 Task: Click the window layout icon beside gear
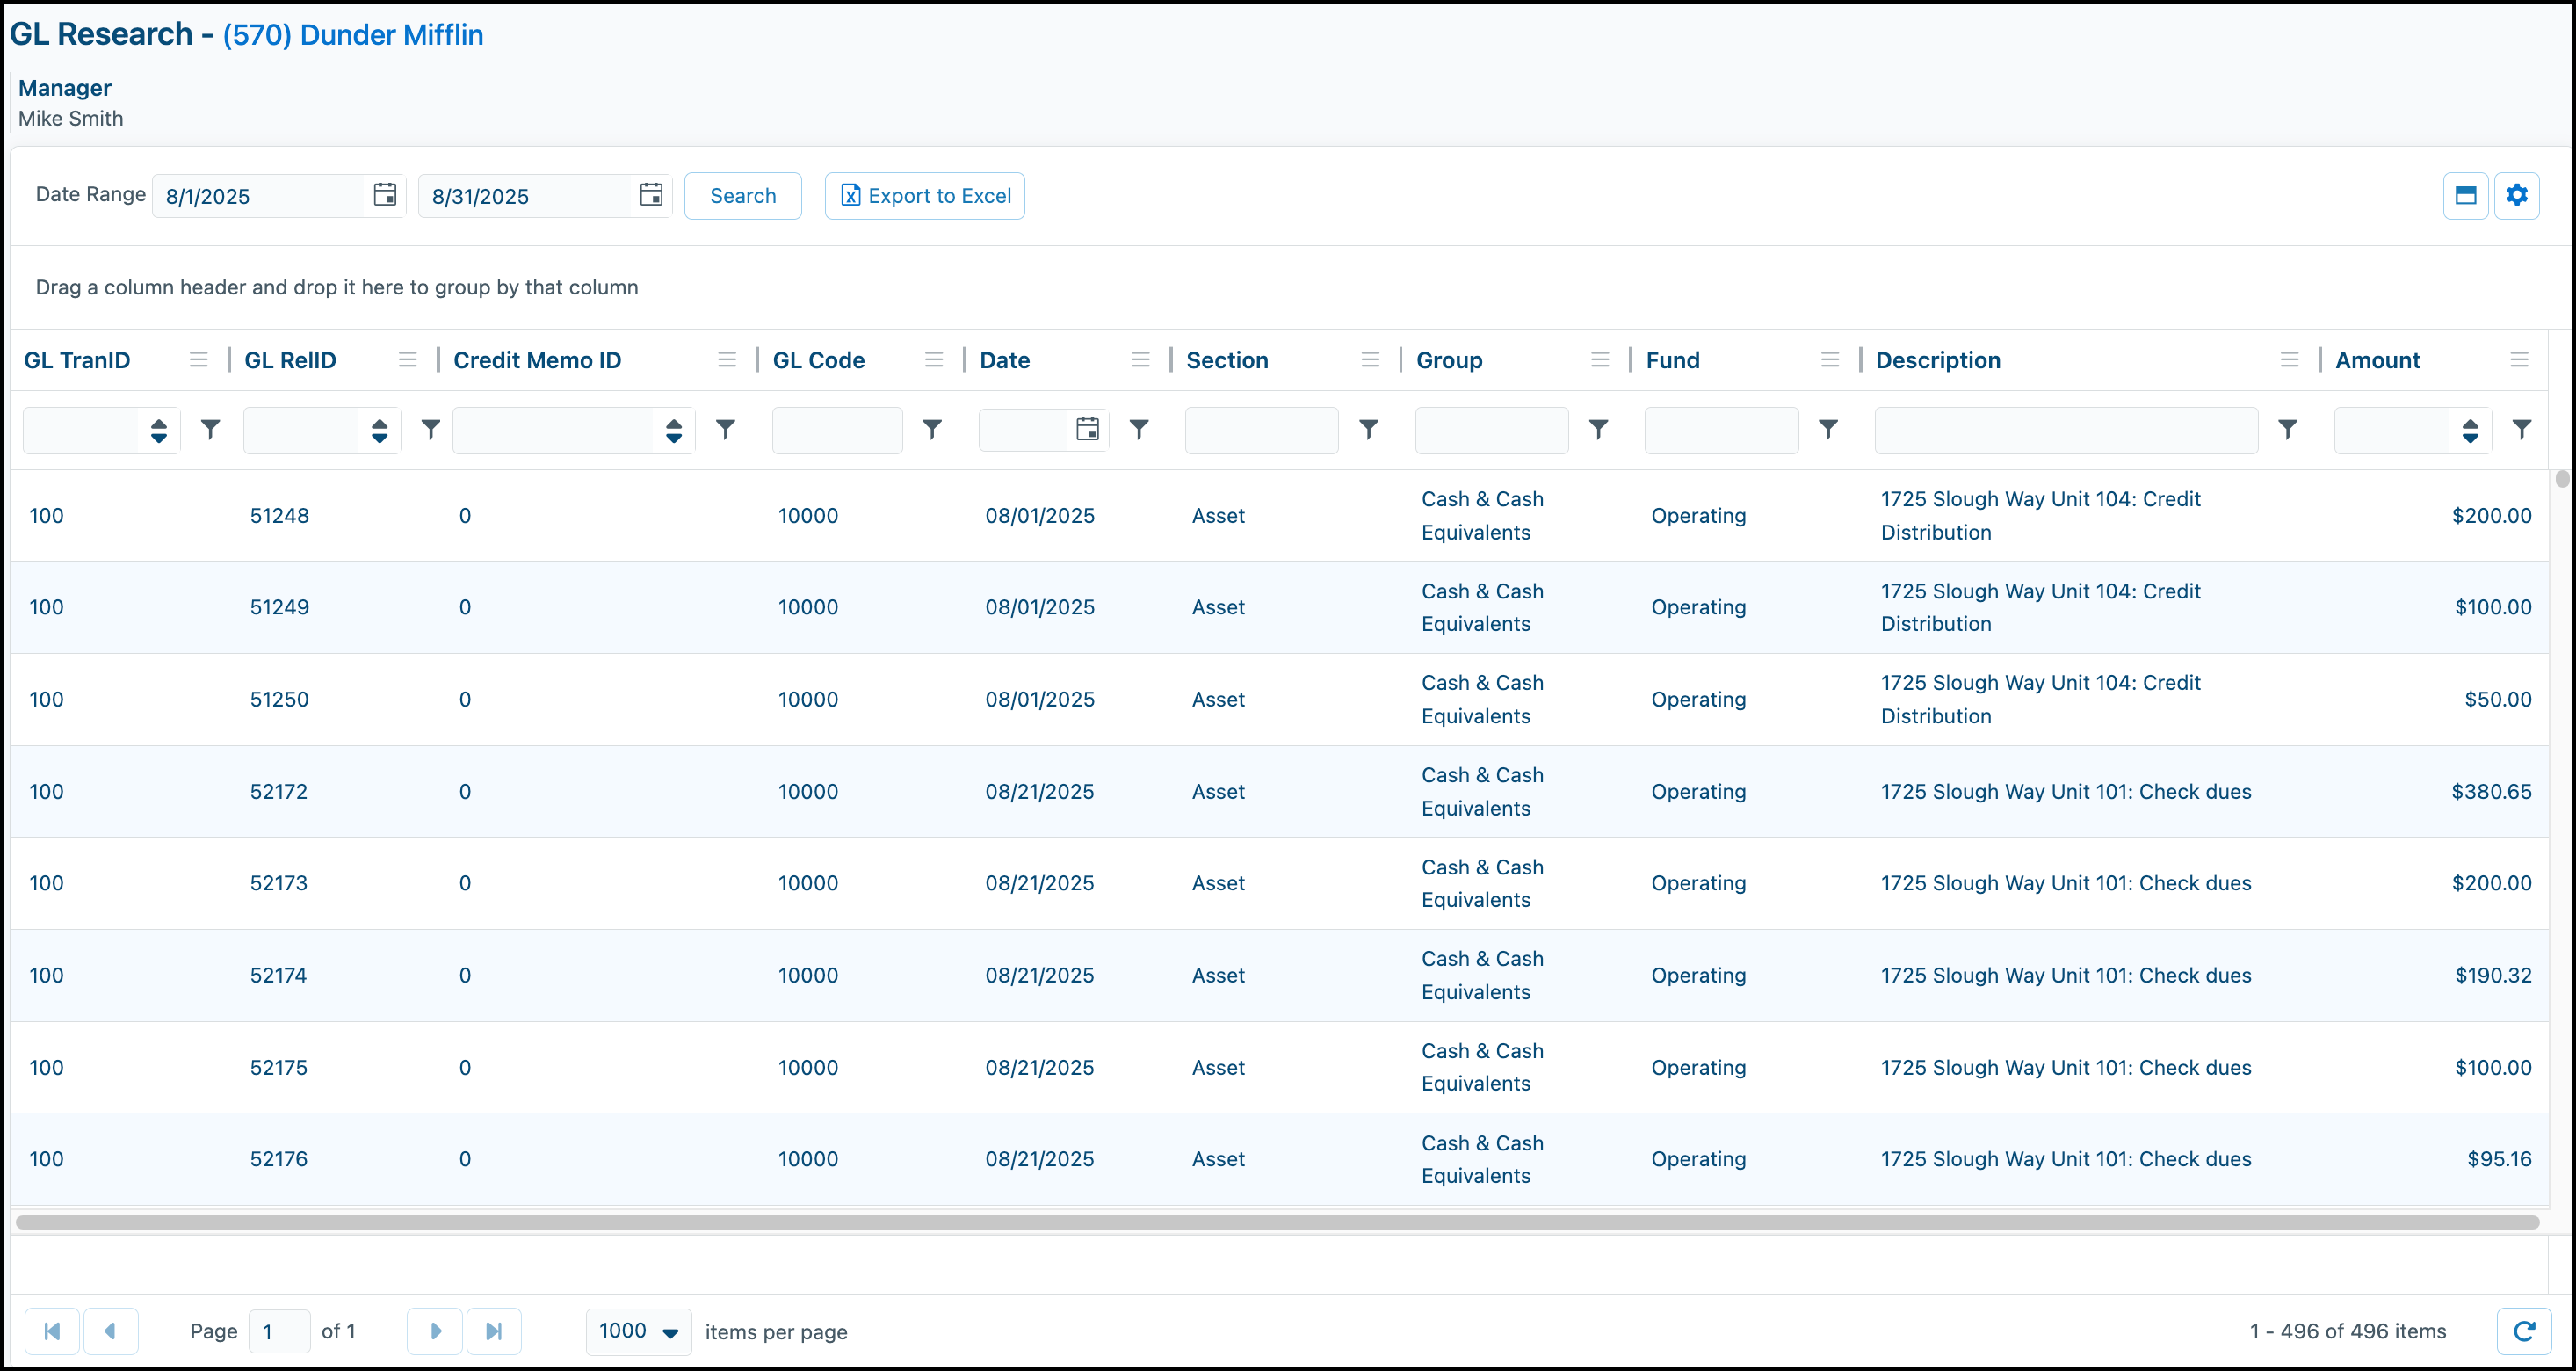[2465, 195]
